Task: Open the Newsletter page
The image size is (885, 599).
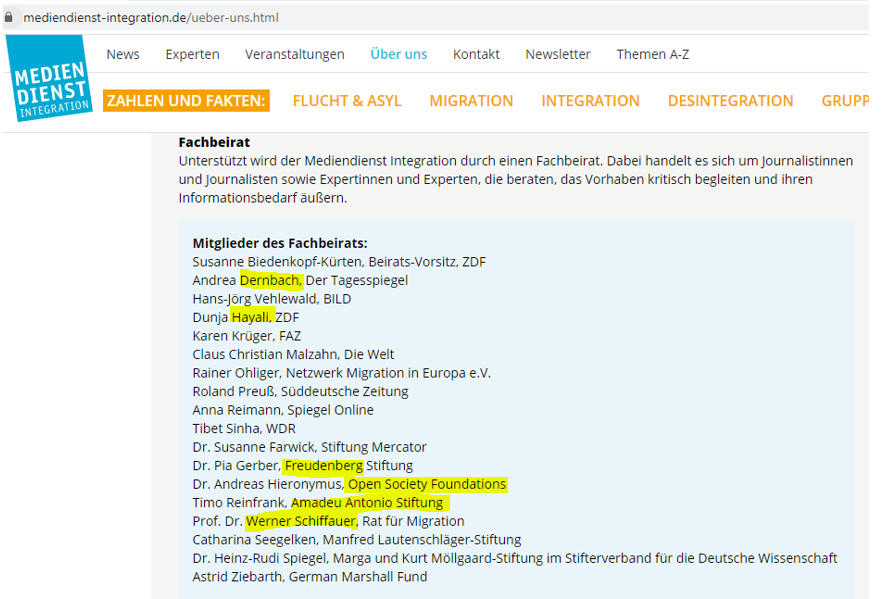Action: 558,54
